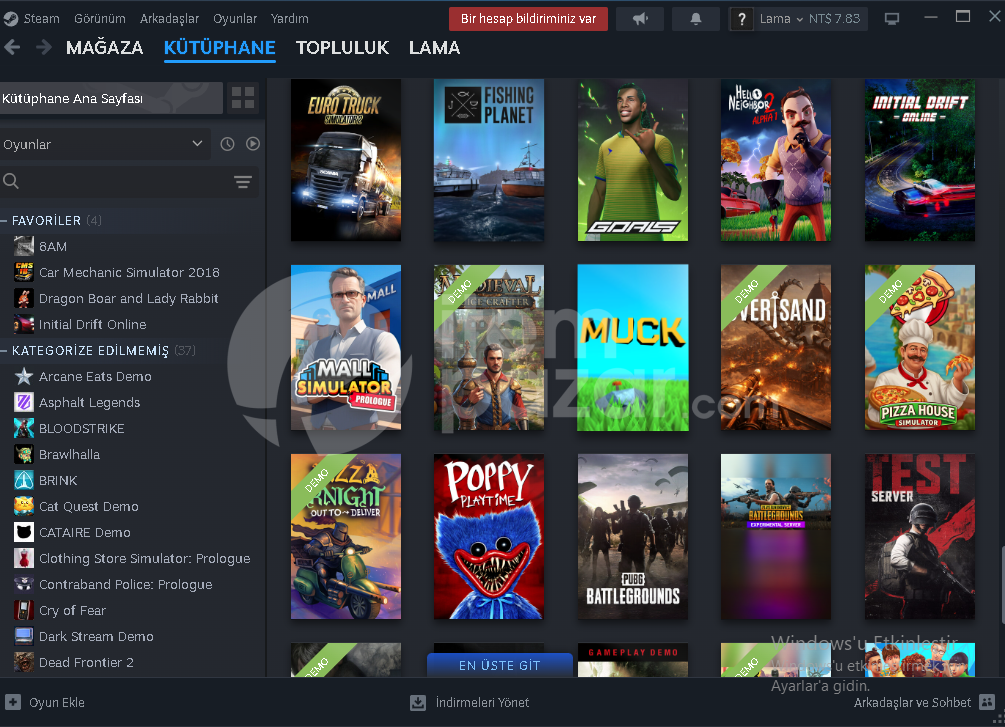Click the Asphalt Legends icon
Screen dimensions: 1005x727
(24, 403)
